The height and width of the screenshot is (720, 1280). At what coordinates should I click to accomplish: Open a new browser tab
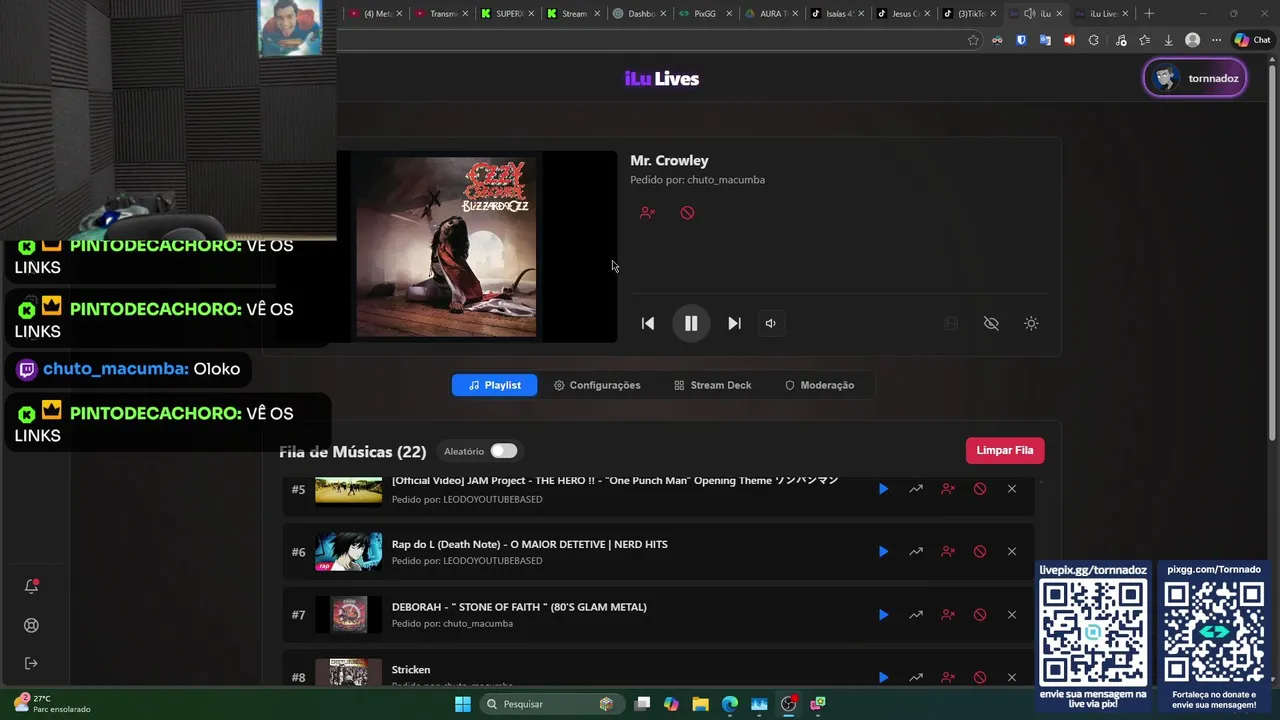pos(1149,14)
